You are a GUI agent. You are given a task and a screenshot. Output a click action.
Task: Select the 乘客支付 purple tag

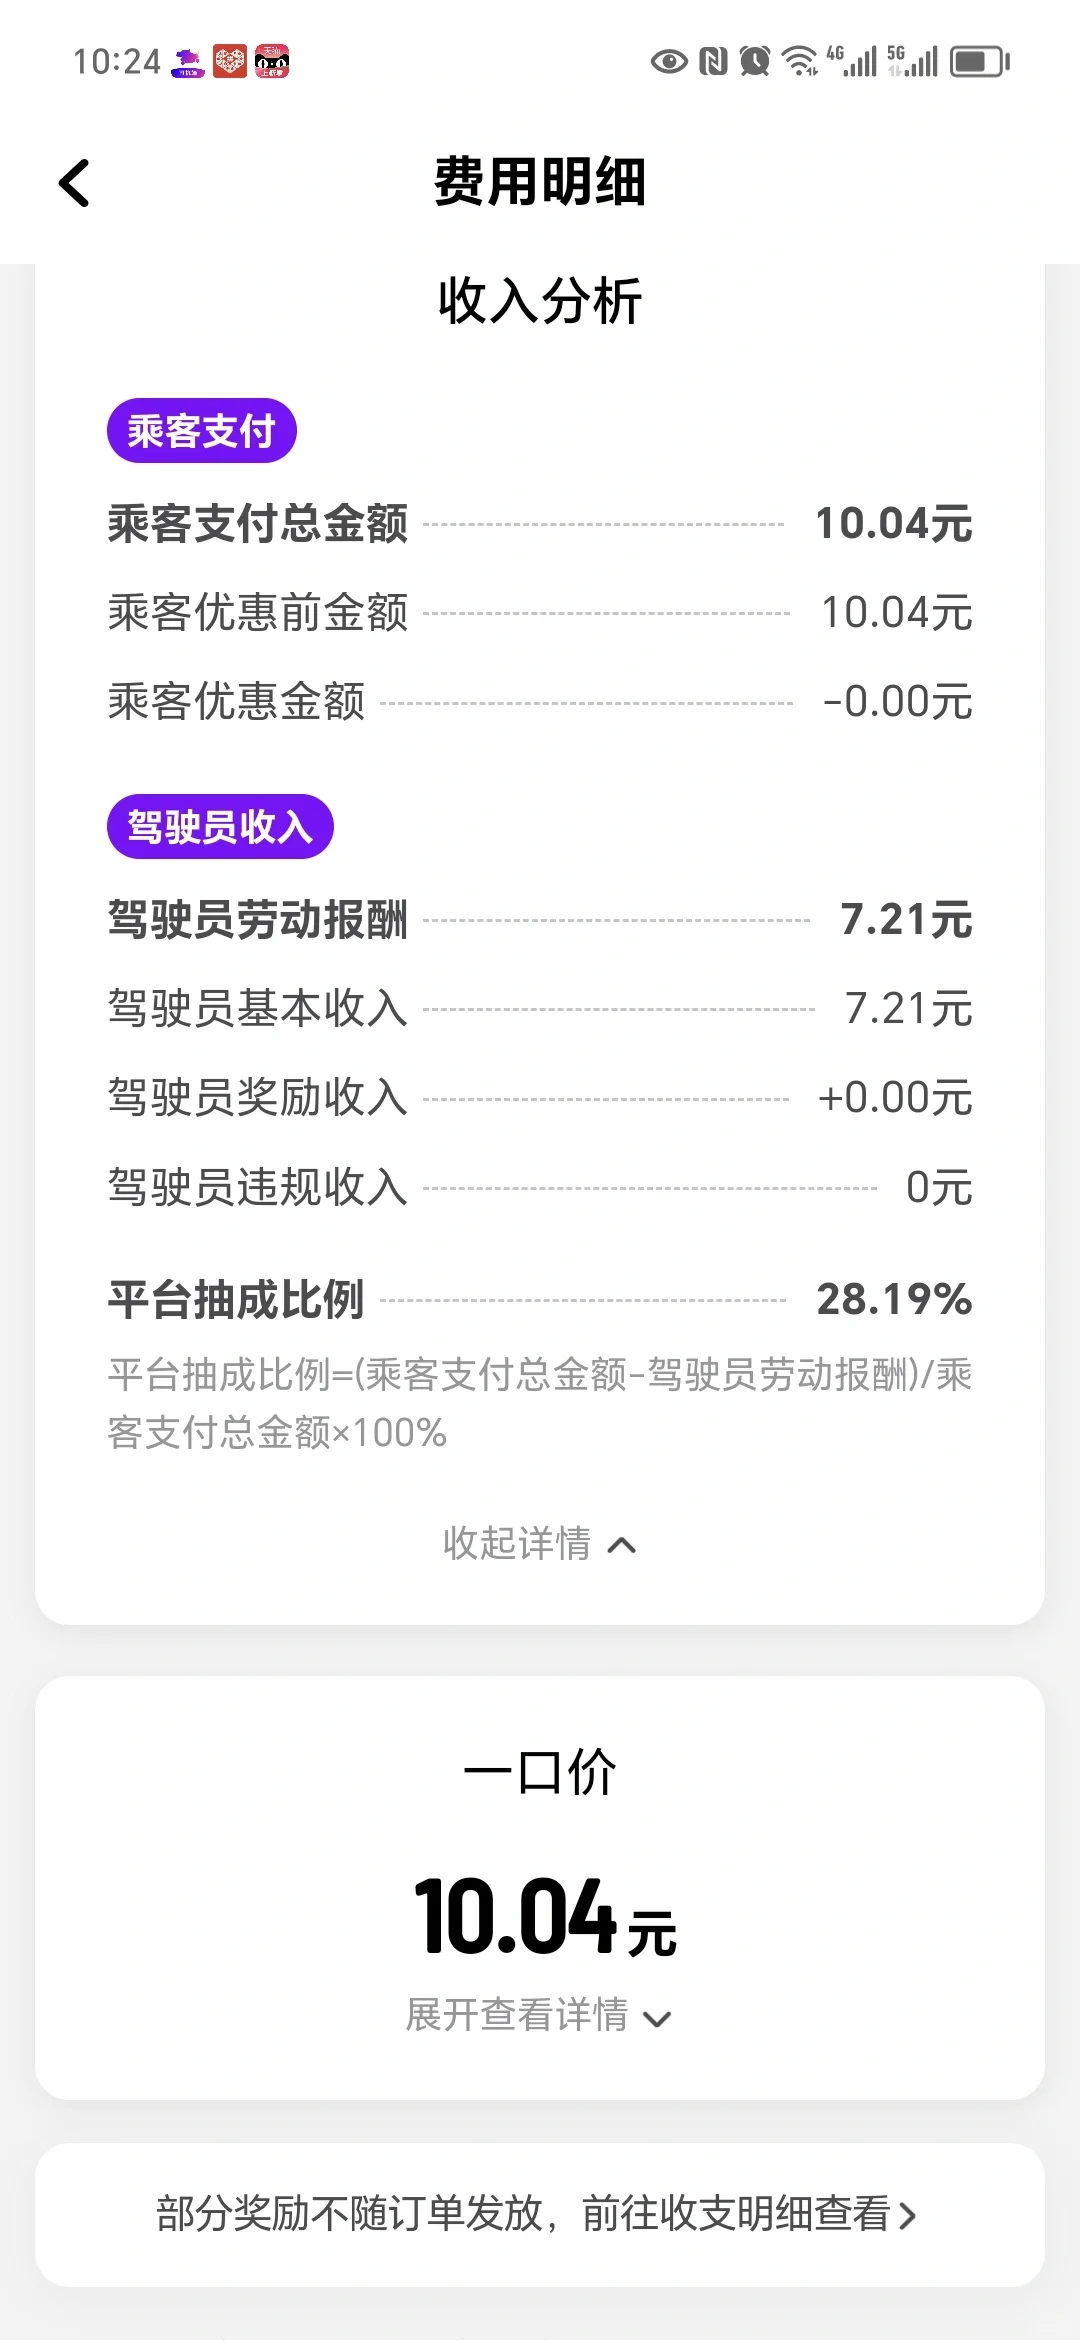[202, 431]
